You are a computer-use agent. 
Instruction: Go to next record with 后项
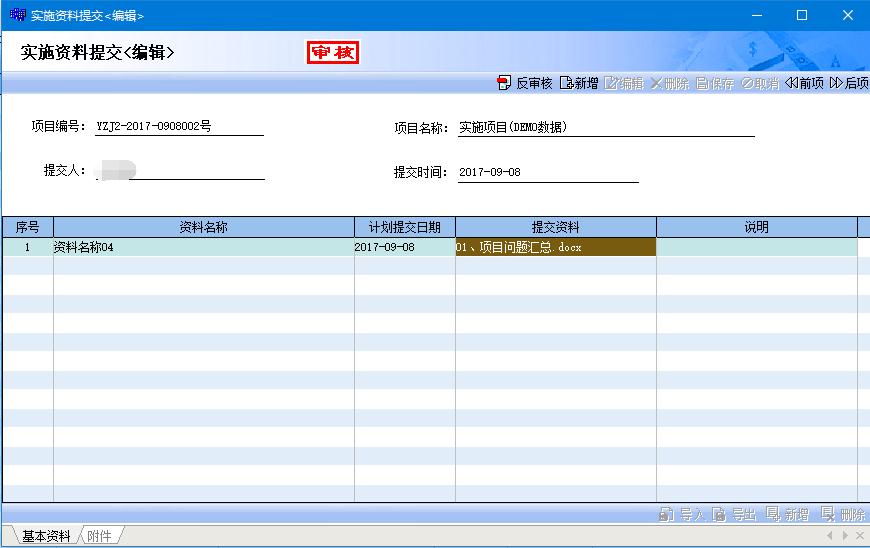(x=848, y=84)
